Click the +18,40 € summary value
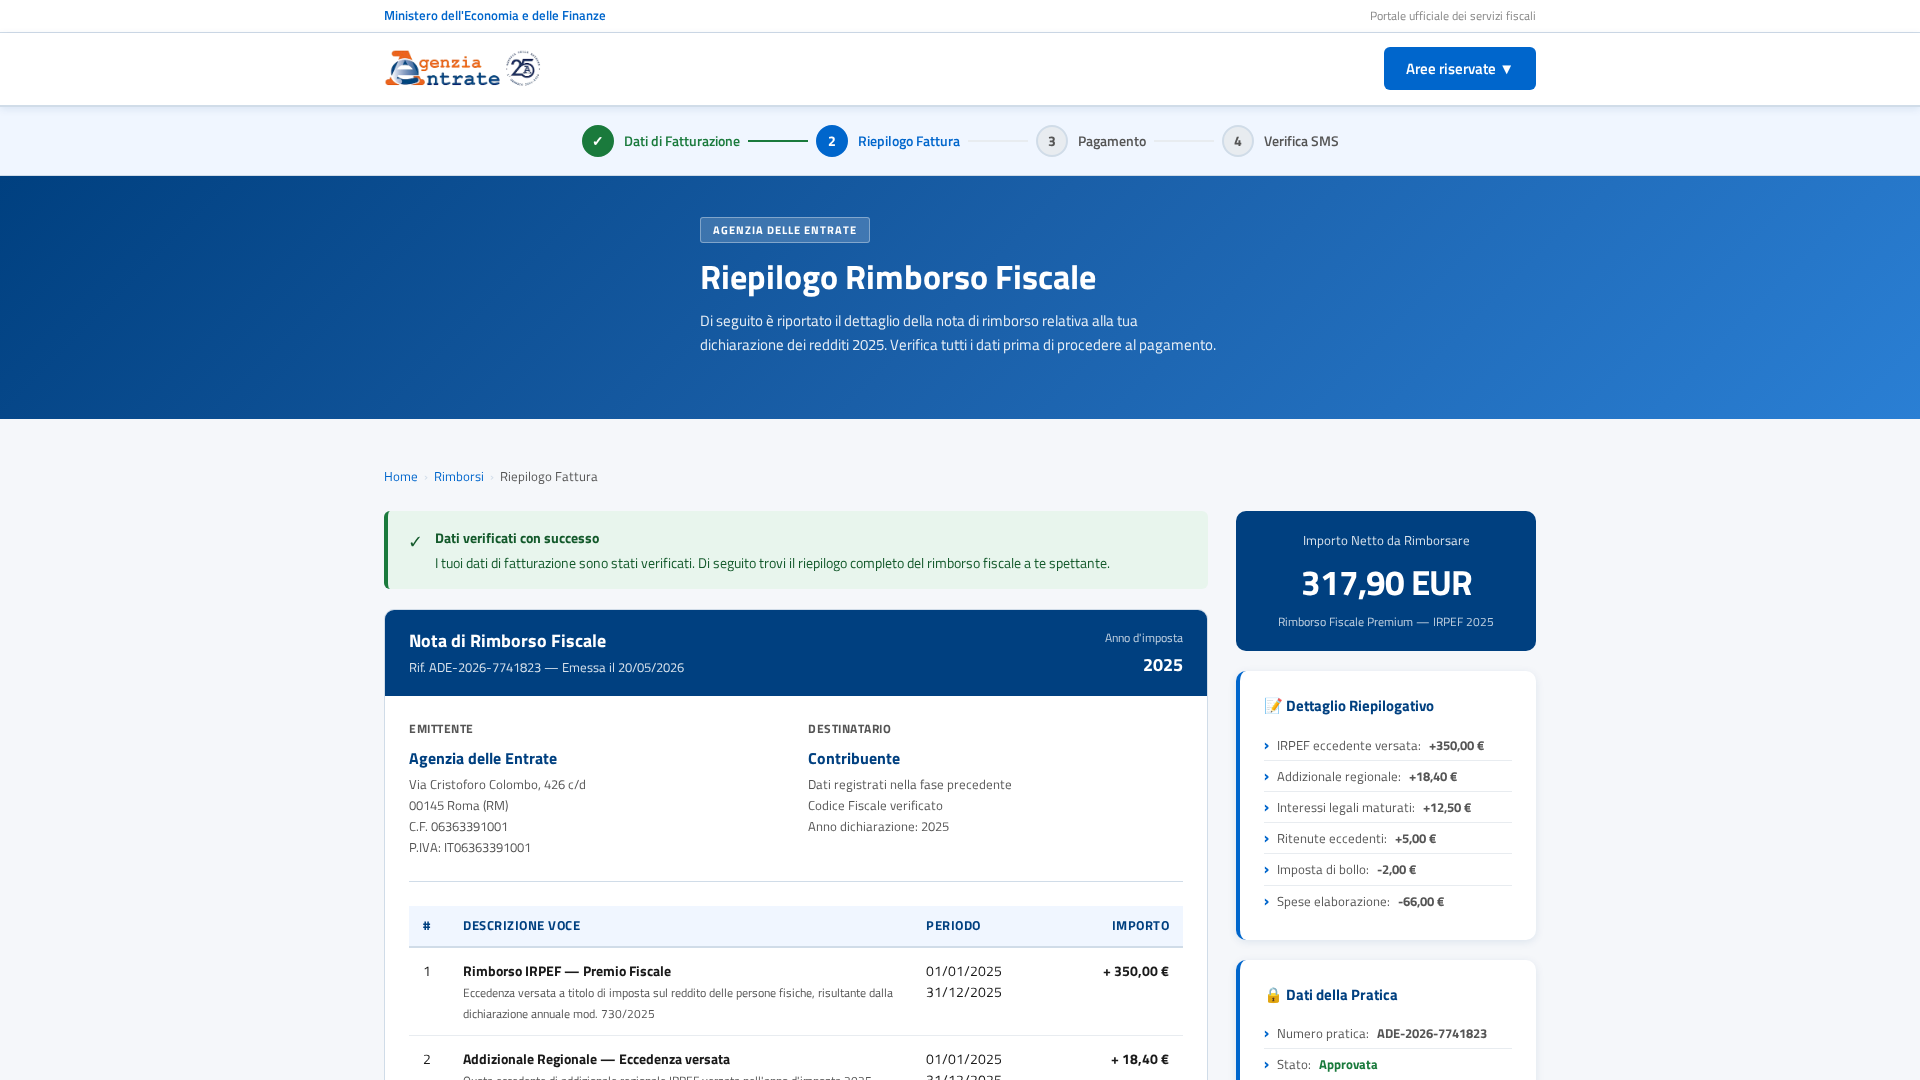Viewport: 1920px width, 1080px height. point(1433,777)
